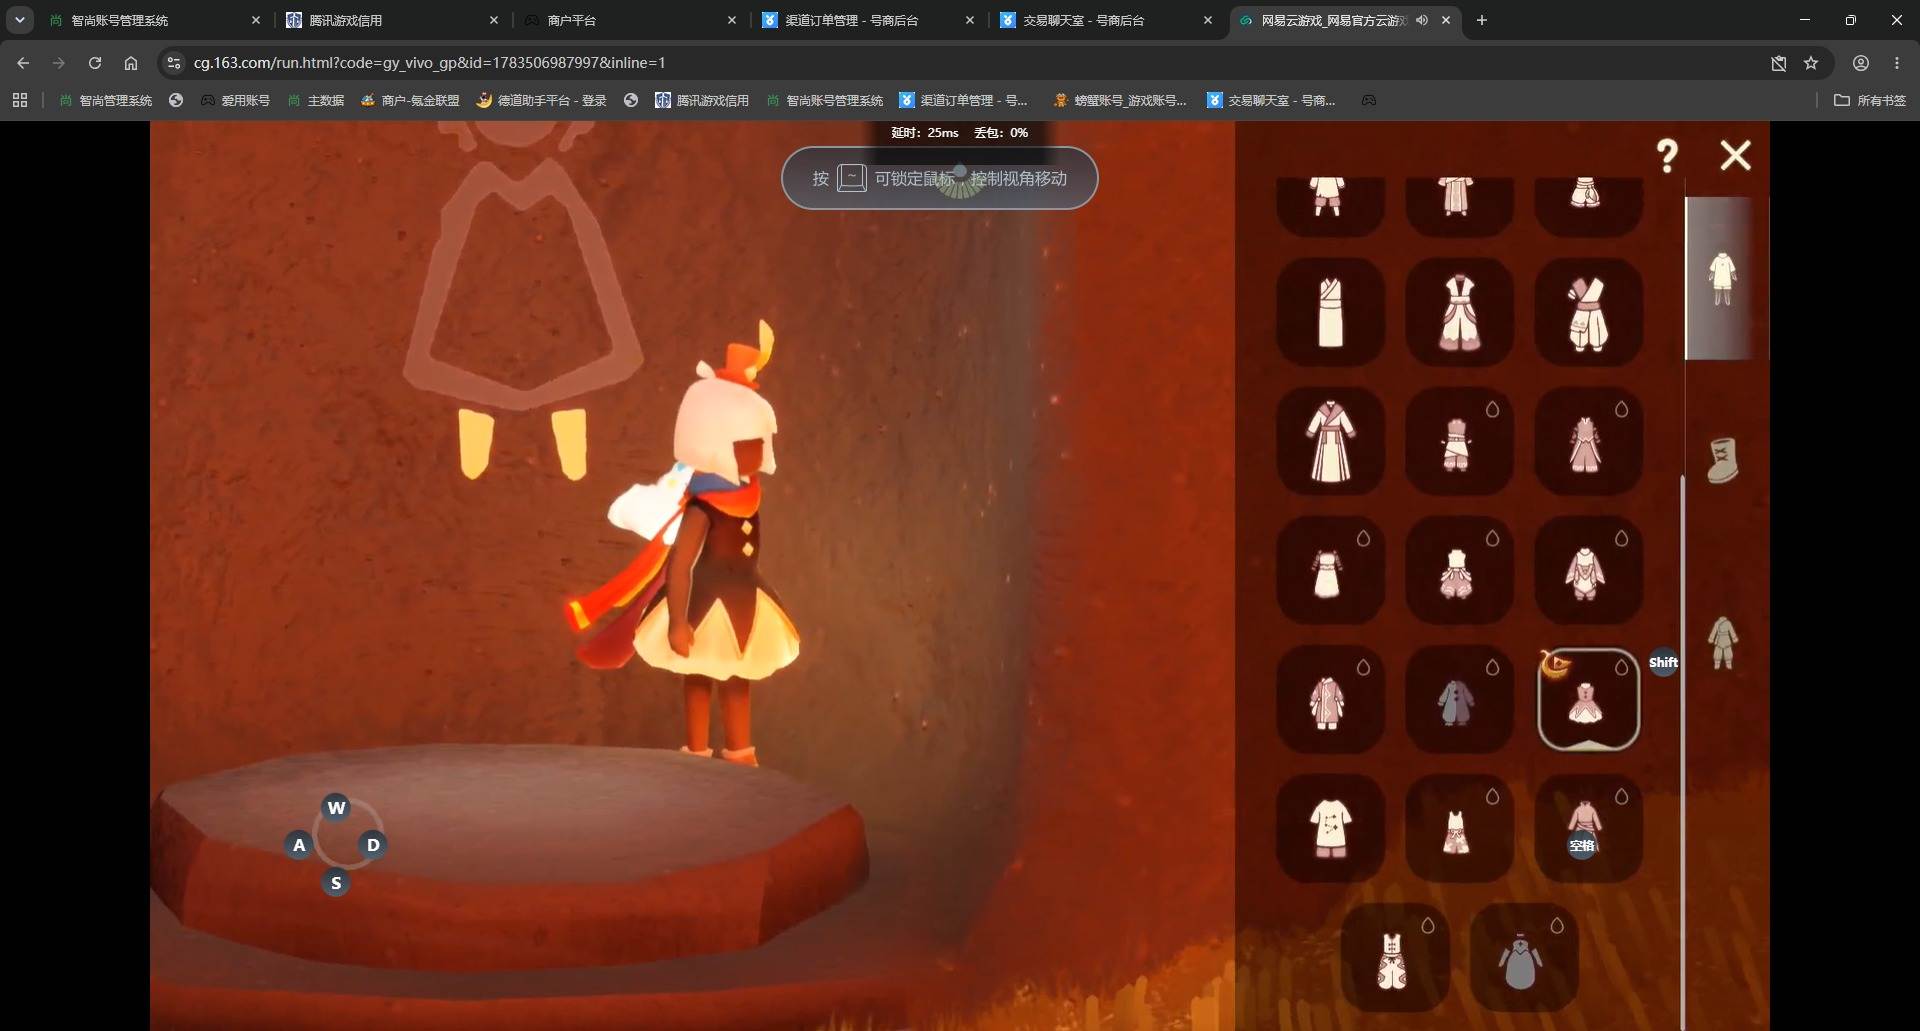This screenshot has height=1031, width=1920.
Task: Tap the S movement key button
Action: pos(336,883)
